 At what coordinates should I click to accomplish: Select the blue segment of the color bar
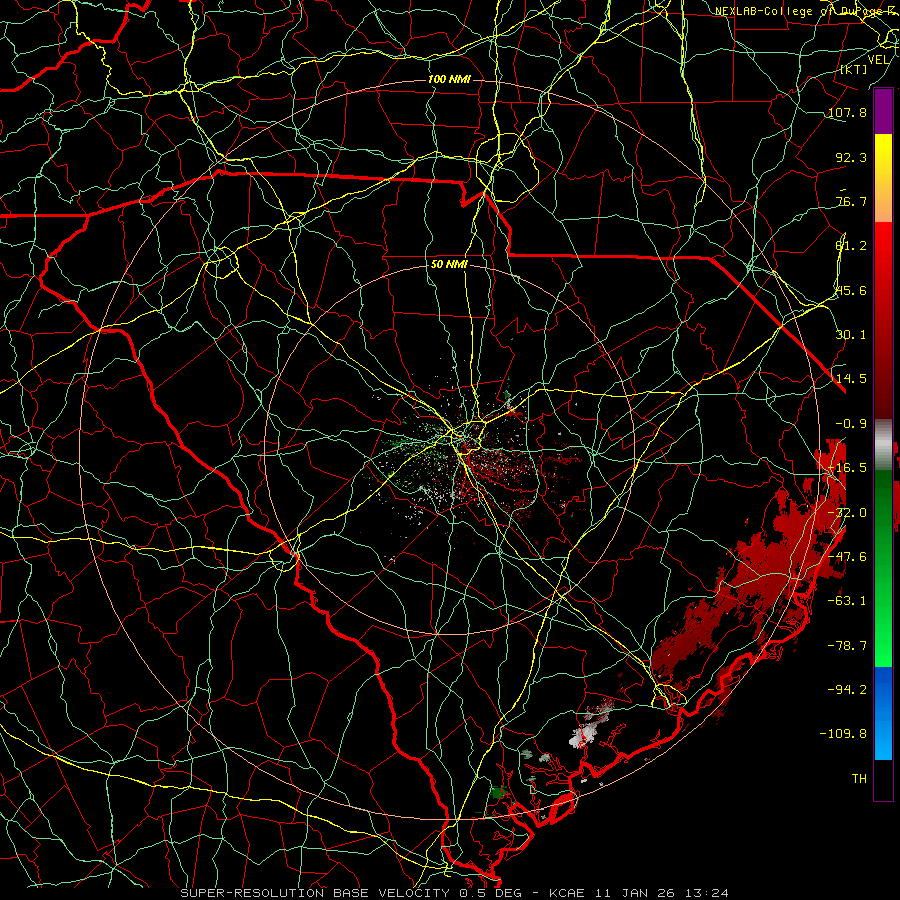(883, 713)
